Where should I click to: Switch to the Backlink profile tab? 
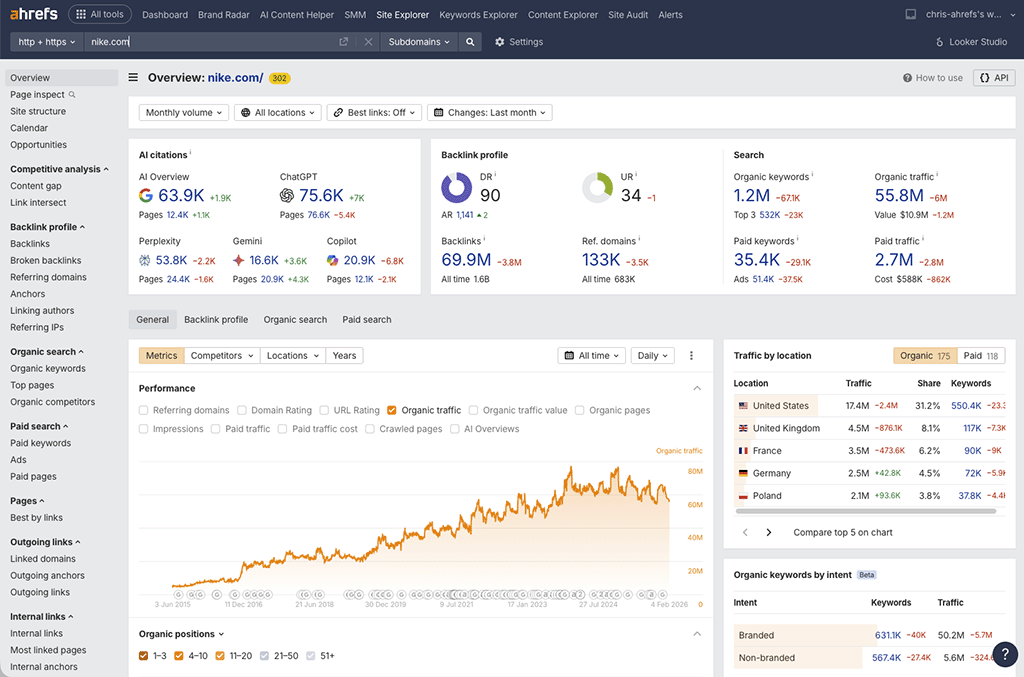tap(216, 319)
